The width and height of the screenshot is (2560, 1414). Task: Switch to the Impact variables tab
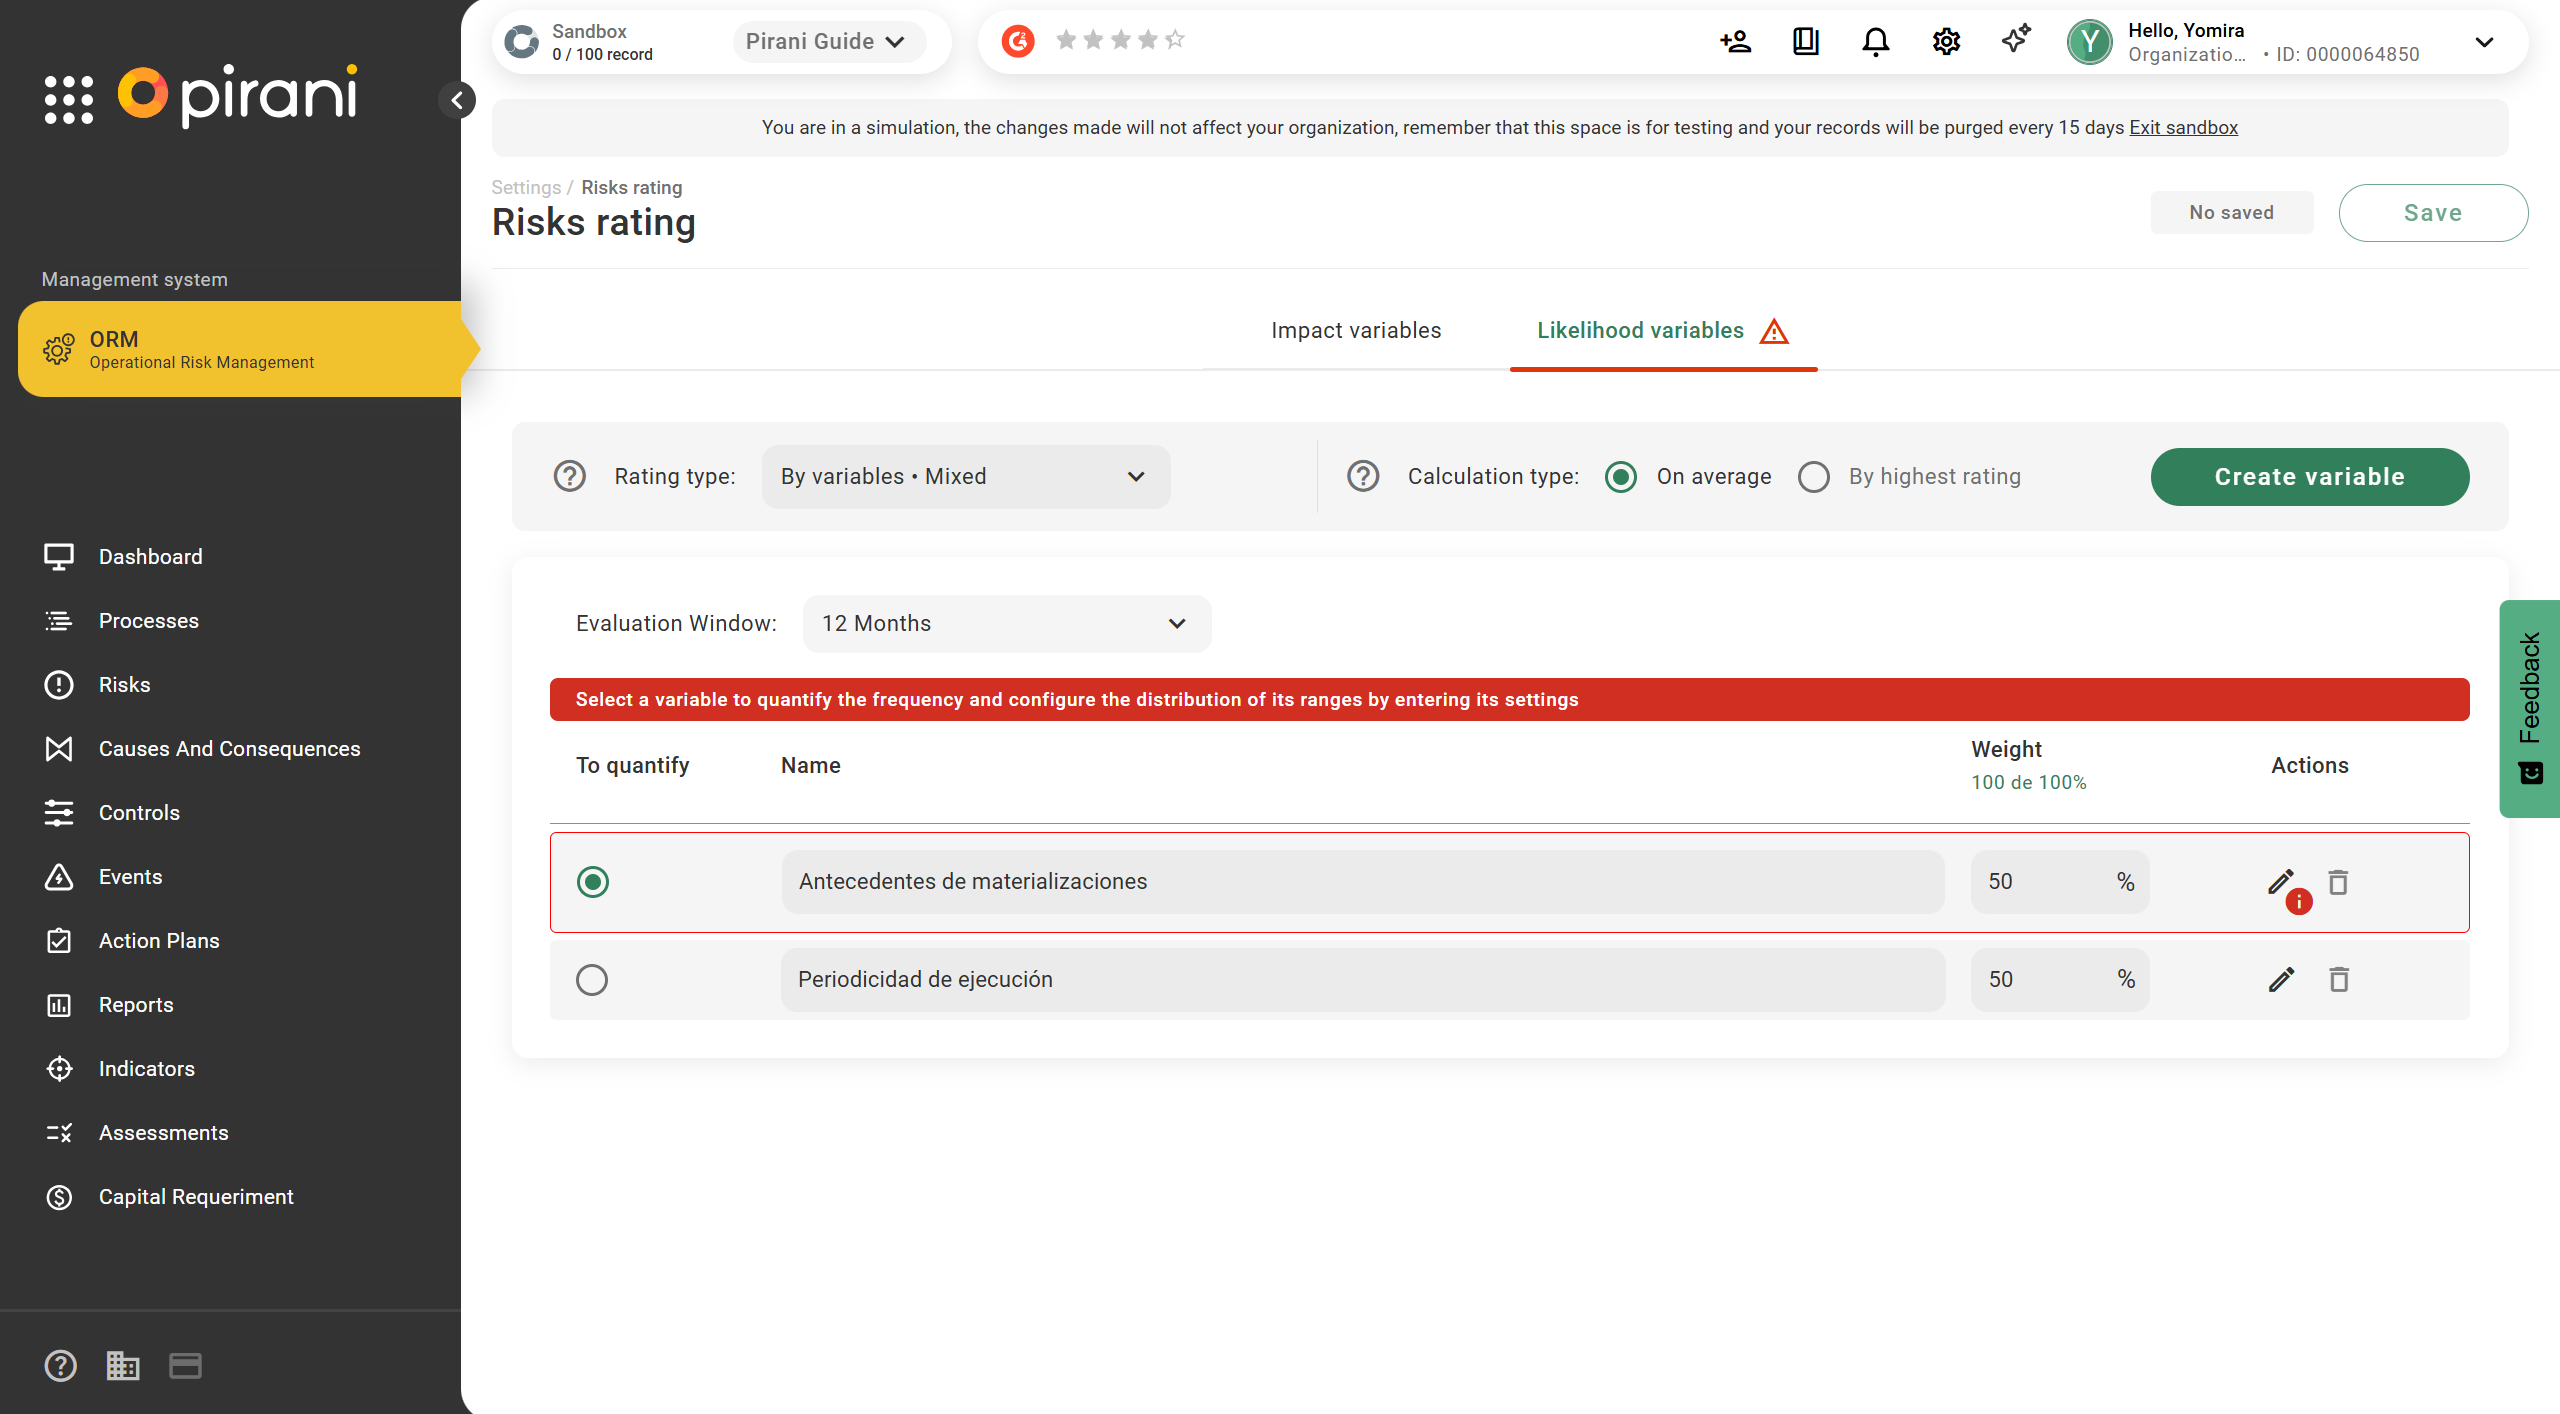(1356, 331)
